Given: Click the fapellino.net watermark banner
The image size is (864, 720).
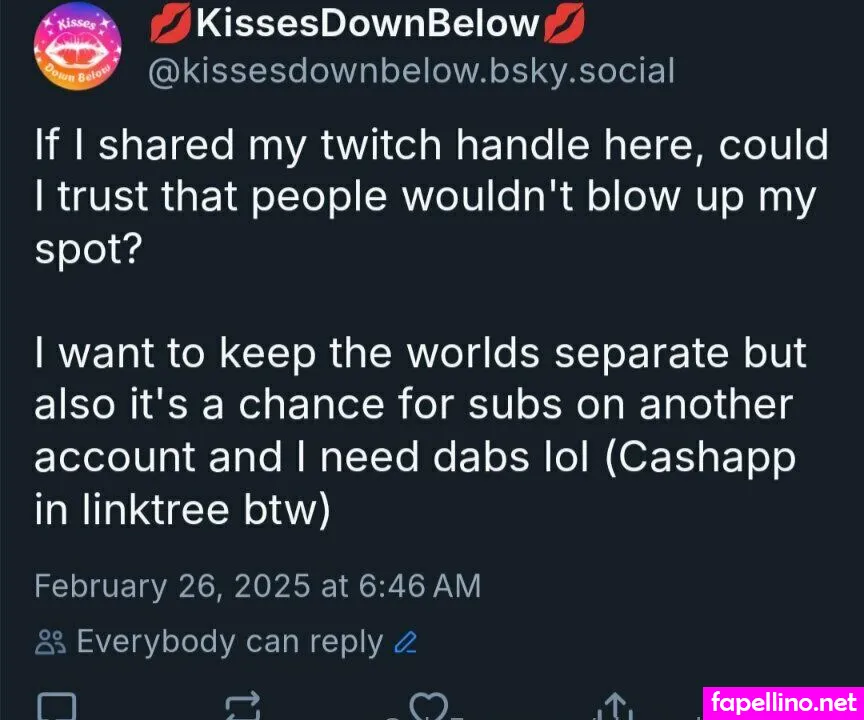Looking at the screenshot, I should tap(784, 701).
